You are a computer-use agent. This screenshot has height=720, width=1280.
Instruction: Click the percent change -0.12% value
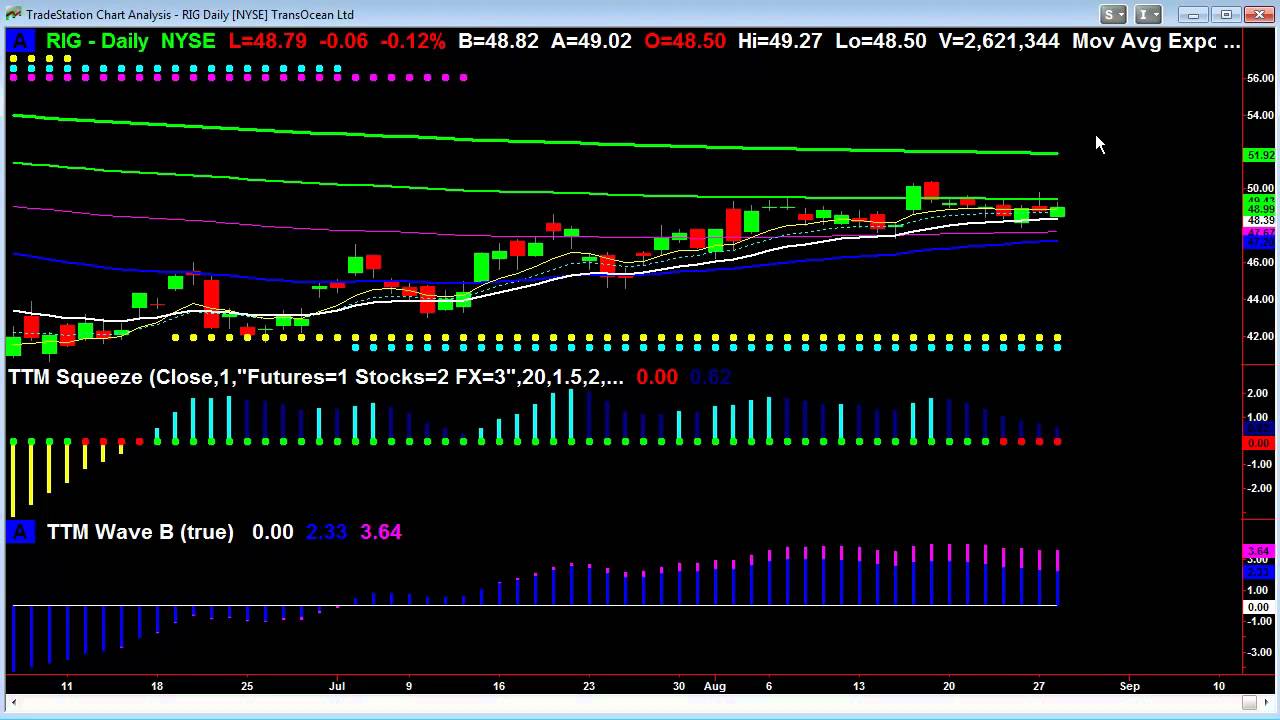[412, 41]
